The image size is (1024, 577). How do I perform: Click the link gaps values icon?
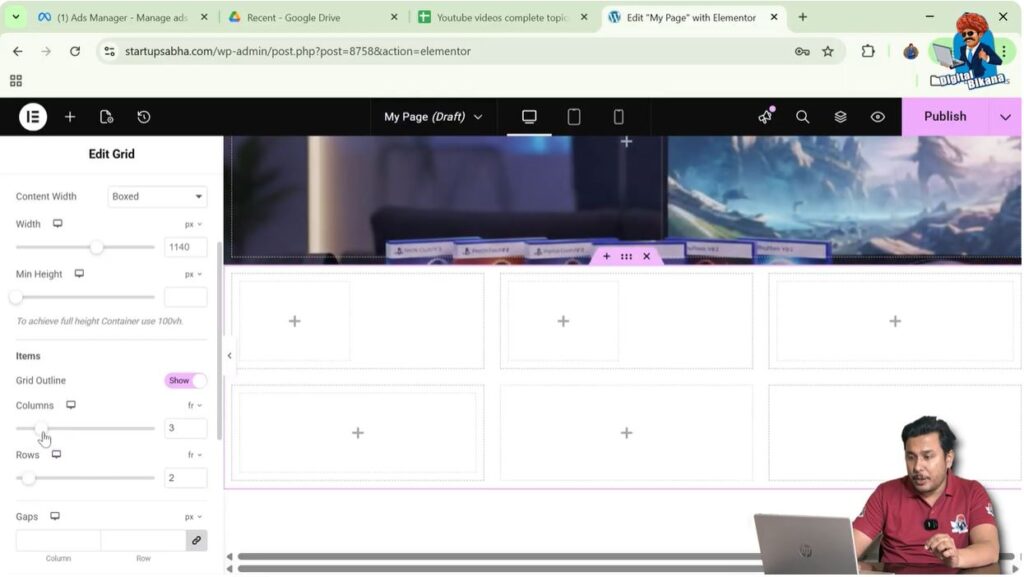196,540
